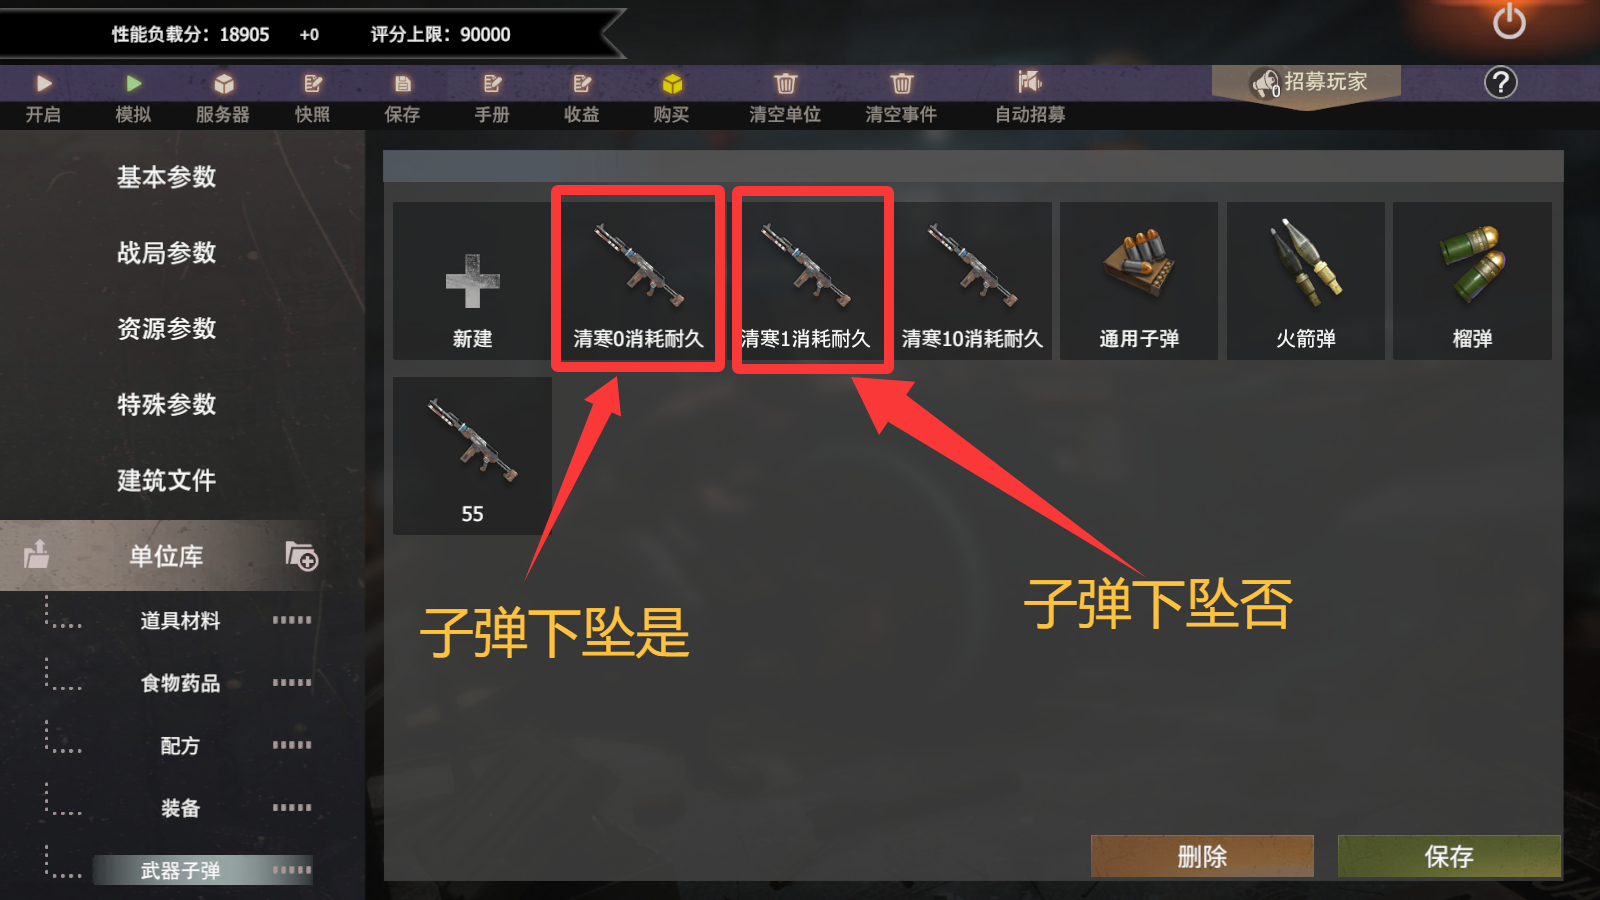This screenshot has width=1600, height=900.
Task: Click the 招募玩家 button
Action: tap(1306, 83)
